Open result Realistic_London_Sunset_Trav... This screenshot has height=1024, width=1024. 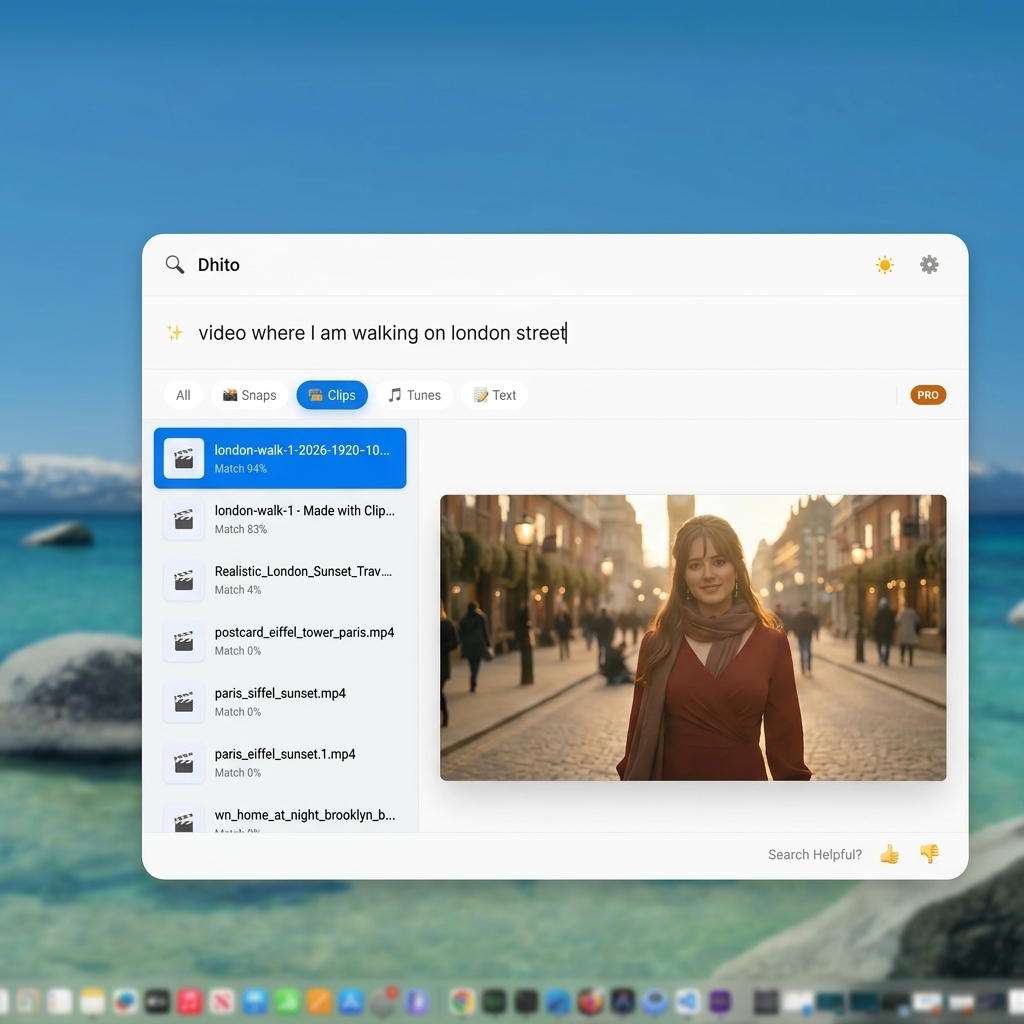click(280, 580)
